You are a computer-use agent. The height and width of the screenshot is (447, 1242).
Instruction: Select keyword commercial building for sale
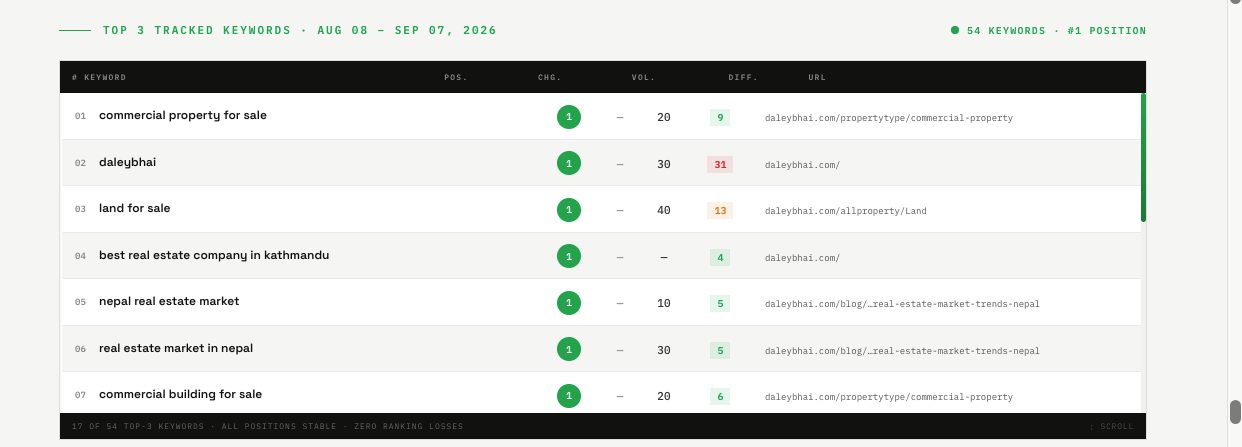point(180,394)
